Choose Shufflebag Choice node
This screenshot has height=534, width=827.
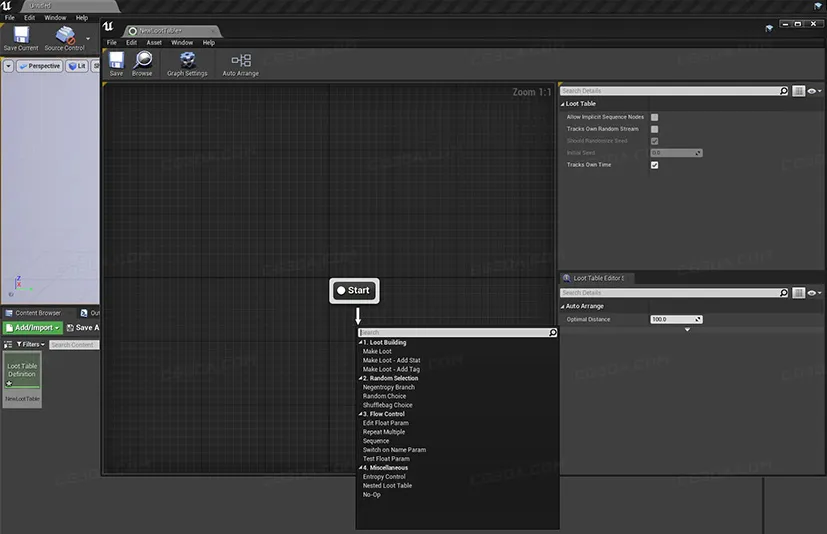coord(388,405)
